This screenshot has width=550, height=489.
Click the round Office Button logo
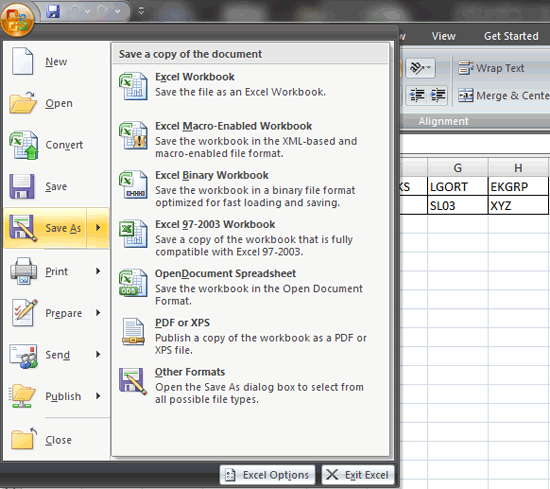click(17, 19)
